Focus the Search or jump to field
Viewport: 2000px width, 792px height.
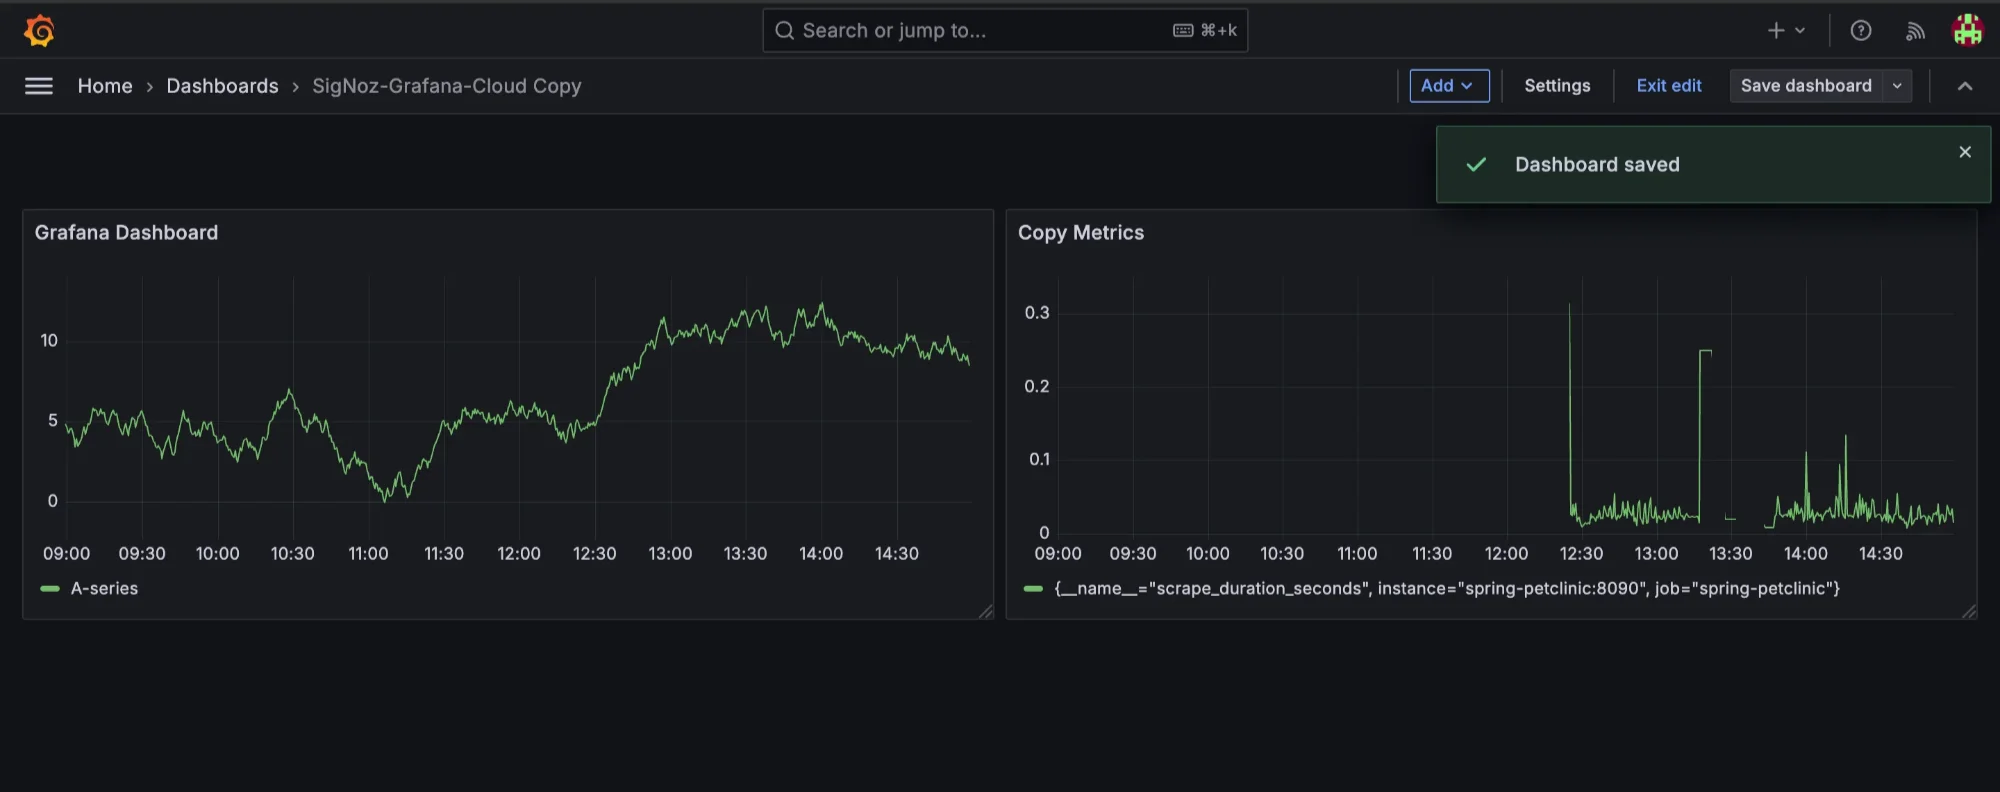click(x=1005, y=31)
